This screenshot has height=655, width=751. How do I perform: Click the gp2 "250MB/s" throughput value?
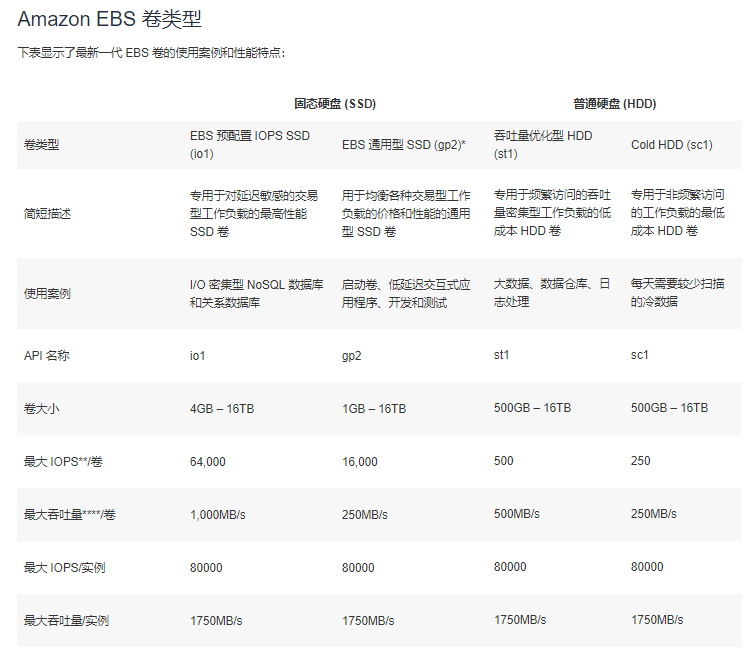pyautogui.click(x=364, y=515)
